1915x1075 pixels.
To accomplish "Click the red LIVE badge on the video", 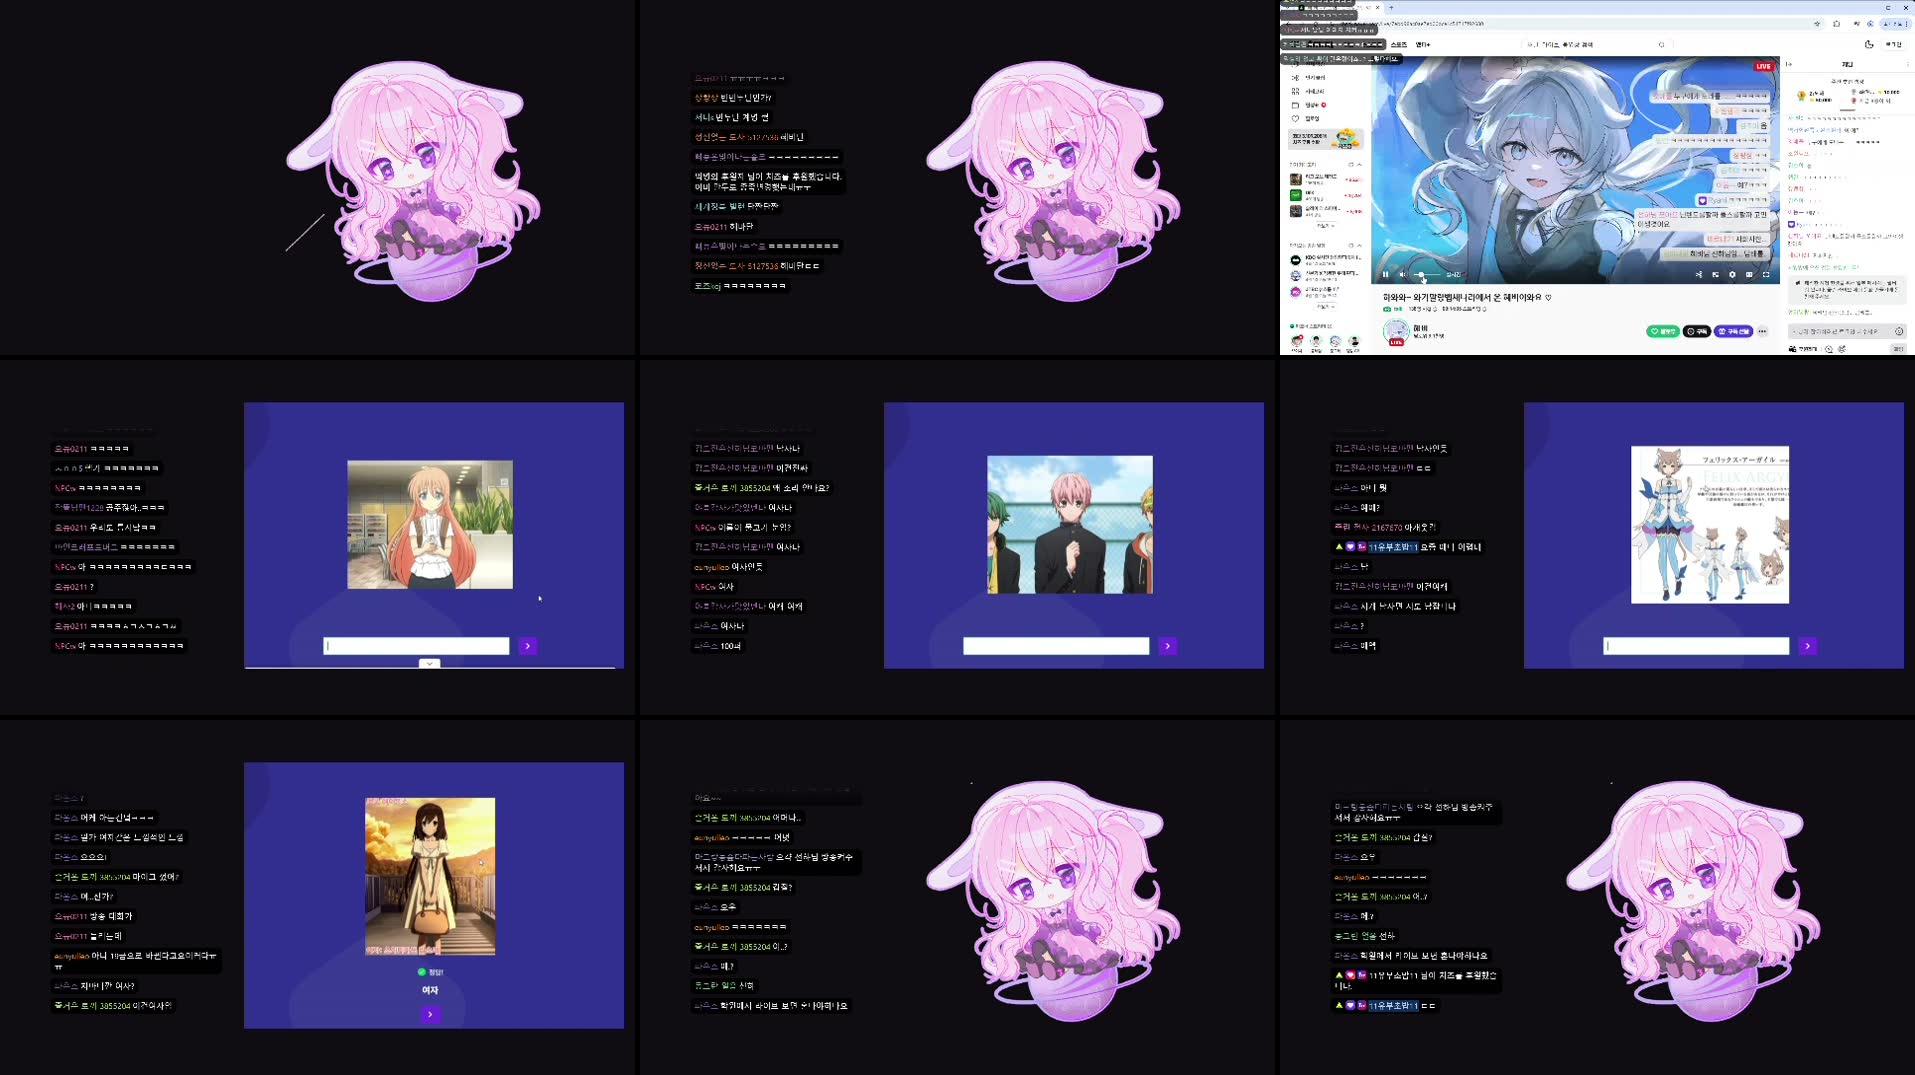I will tap(1763, 67).
